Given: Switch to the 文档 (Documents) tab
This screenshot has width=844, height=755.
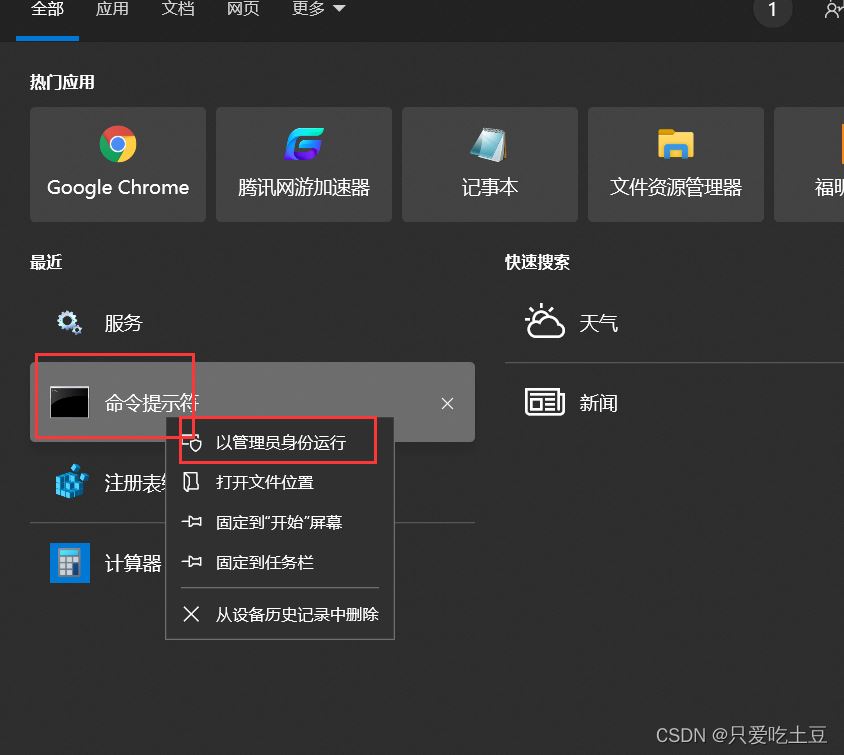Looking at the screenshot, I should [x=178, y=9].
